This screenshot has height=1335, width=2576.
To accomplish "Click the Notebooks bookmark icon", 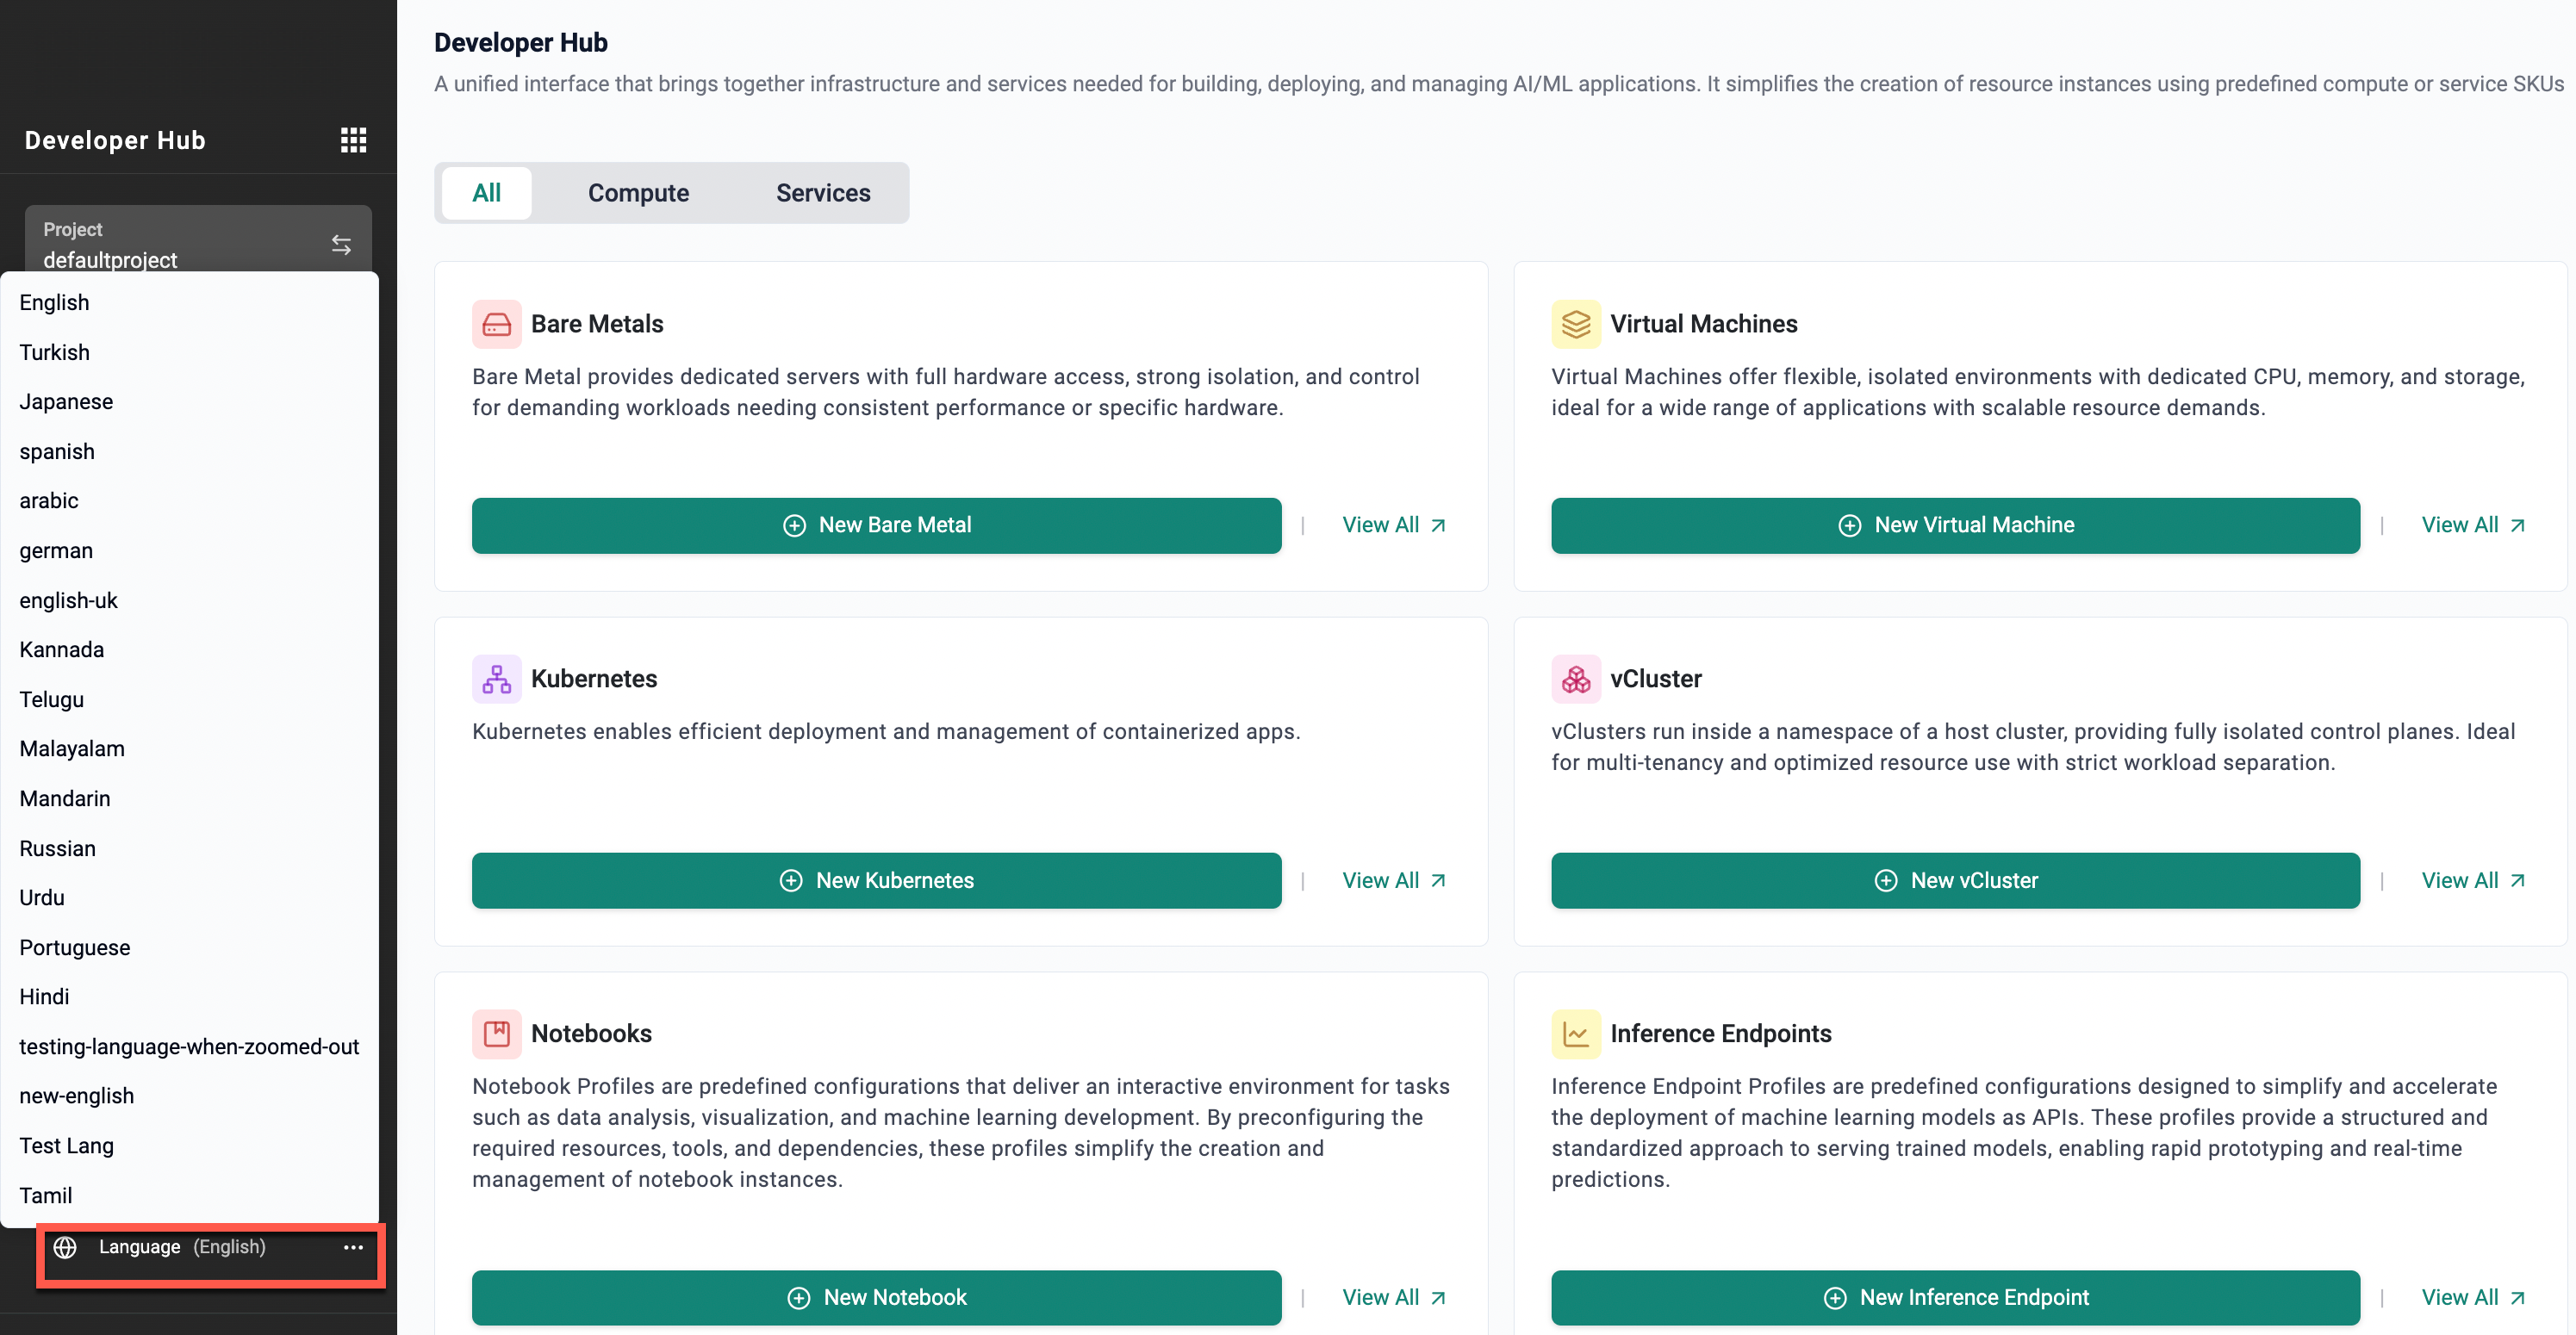I will pyautogui.click(x=496, y=1033).
